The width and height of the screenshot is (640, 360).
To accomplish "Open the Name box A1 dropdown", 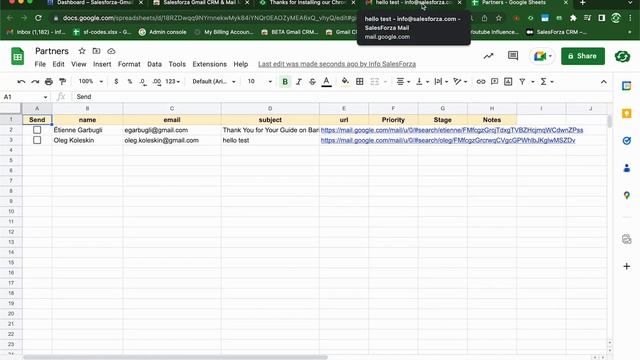I will point(45,97).
